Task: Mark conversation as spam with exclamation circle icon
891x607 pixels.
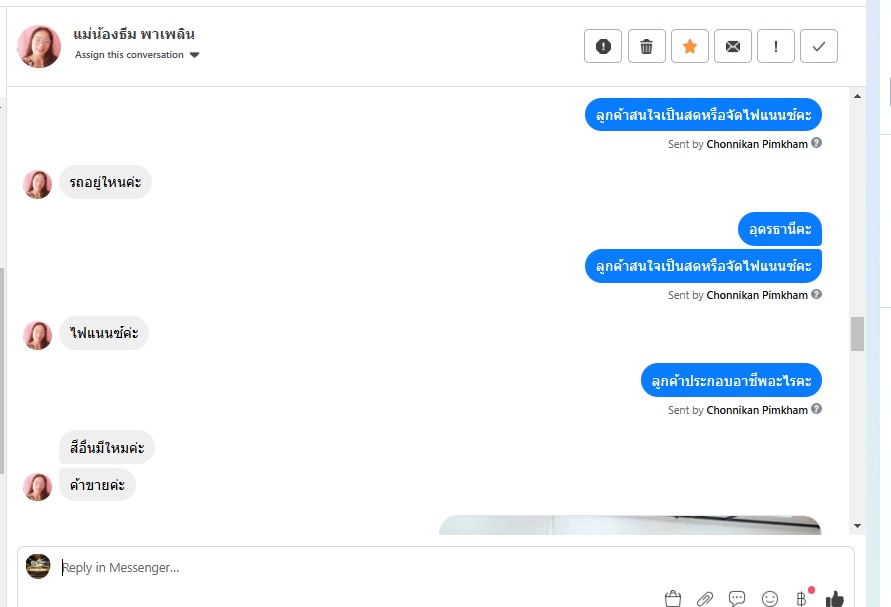Action: 603,46
